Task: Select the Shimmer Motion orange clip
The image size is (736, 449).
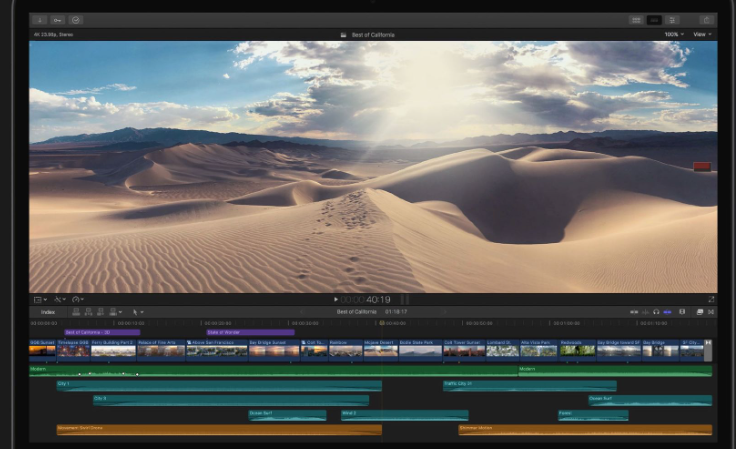Action: click(x=585, y=430)
